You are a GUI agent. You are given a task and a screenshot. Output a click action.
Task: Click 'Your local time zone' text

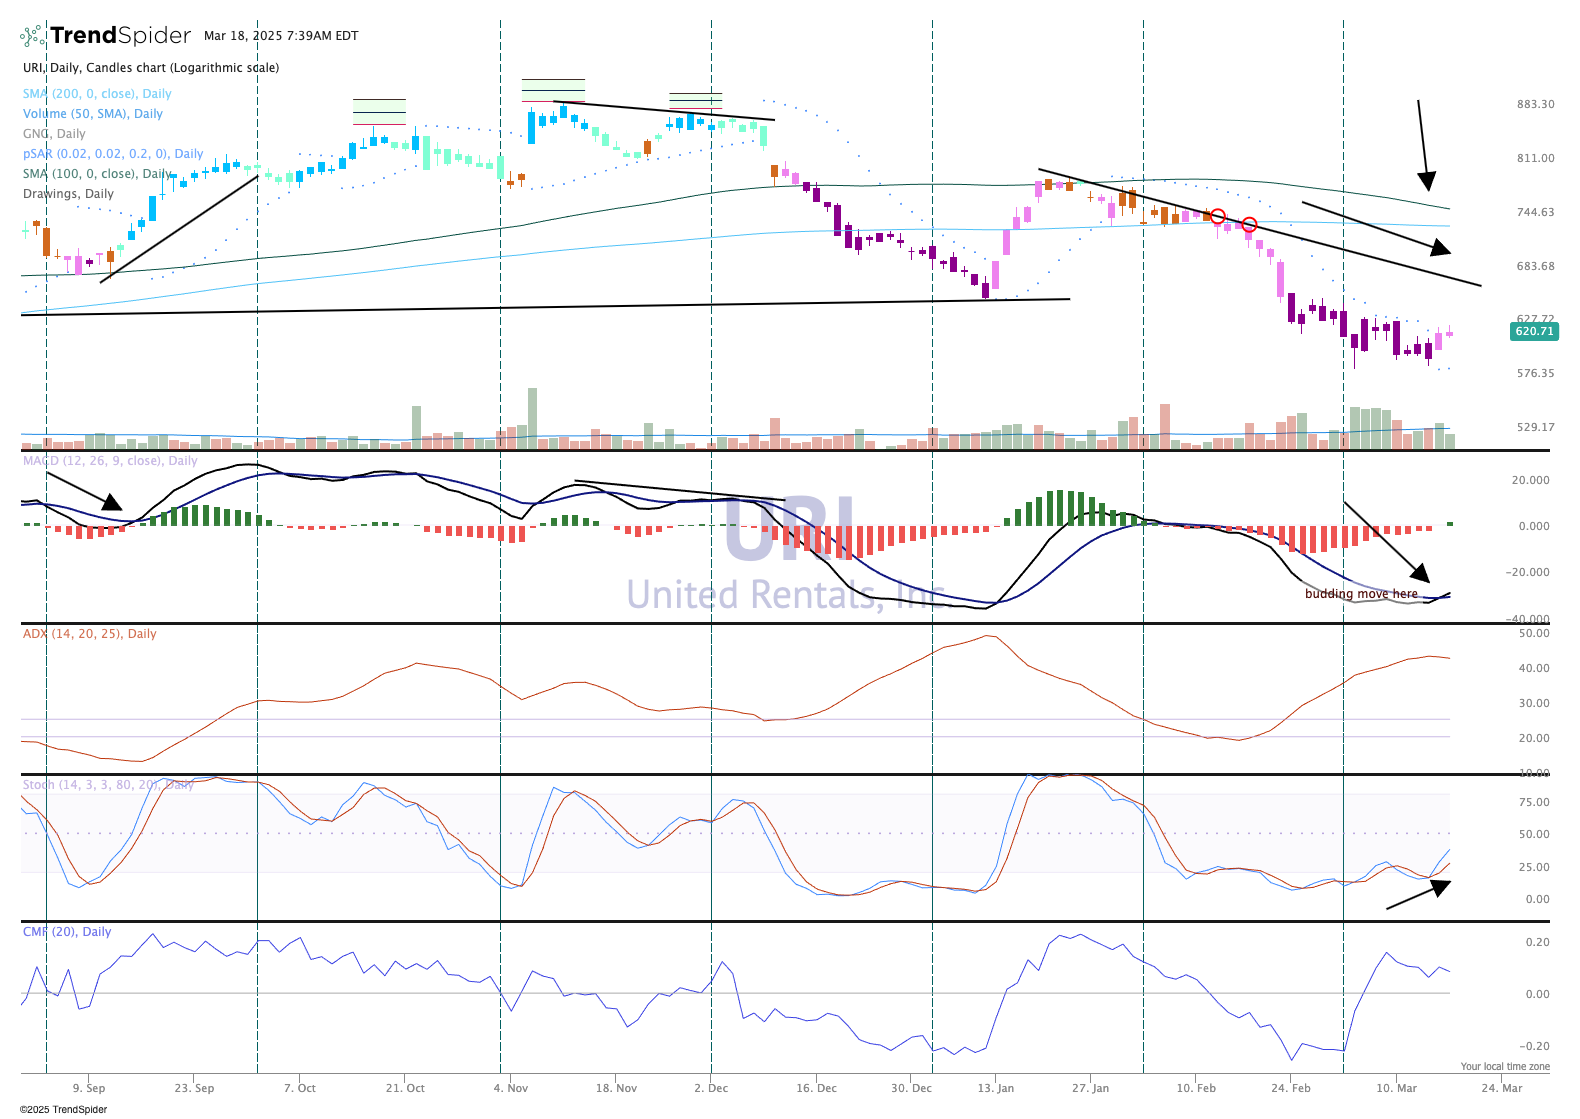click(1505, 1067)
